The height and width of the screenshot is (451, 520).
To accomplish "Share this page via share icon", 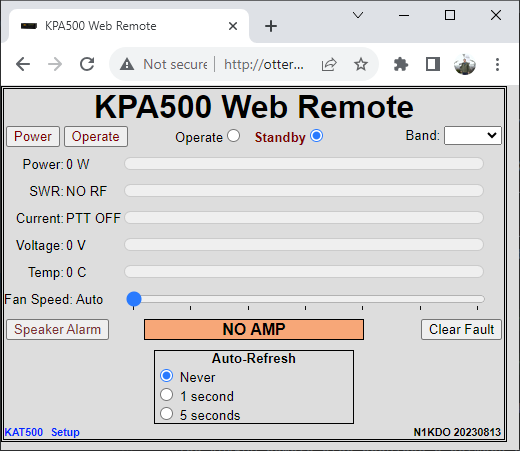I will (329, 64).
